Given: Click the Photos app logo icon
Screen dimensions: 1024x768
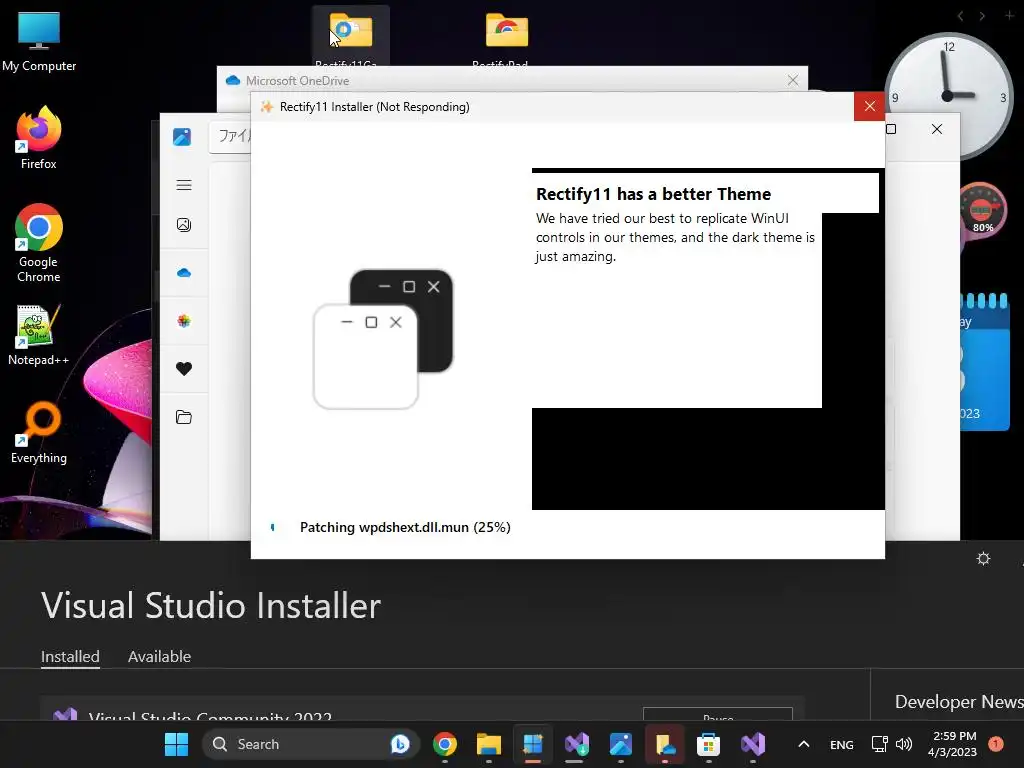Looking at the screenshot, I should coord(182,136).
